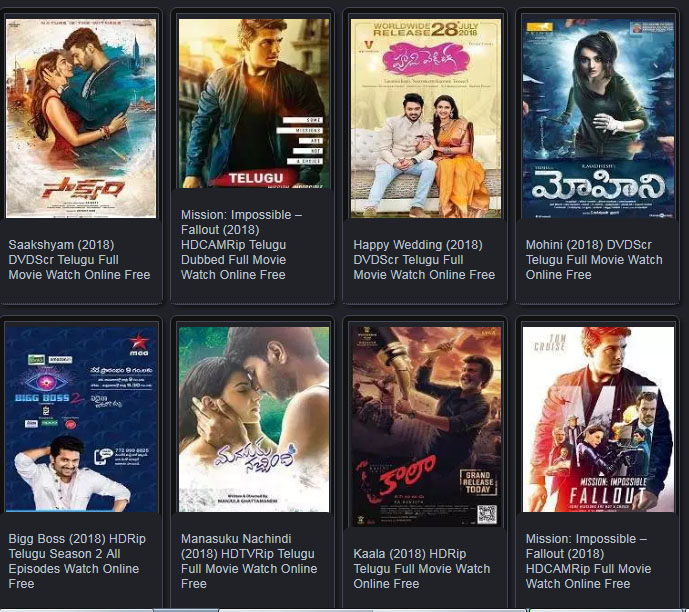Open the Tom Cruise Fallout poster thumbnail

pyautogui.click(x=598, y=419)
